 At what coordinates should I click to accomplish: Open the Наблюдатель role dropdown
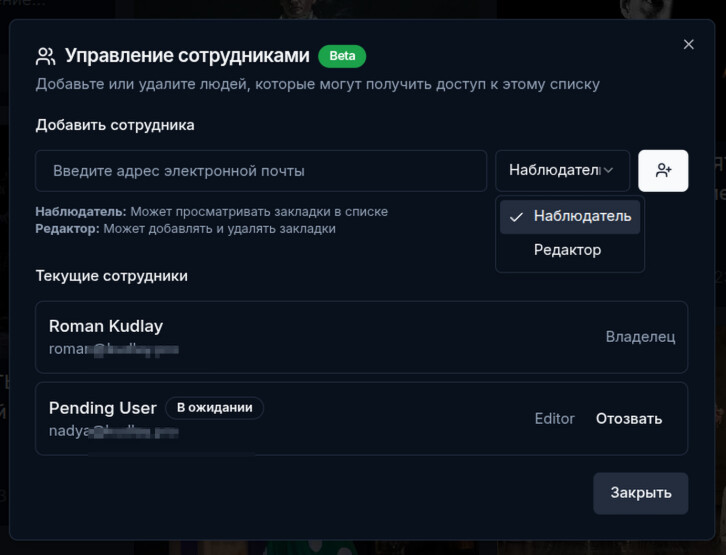562,171
